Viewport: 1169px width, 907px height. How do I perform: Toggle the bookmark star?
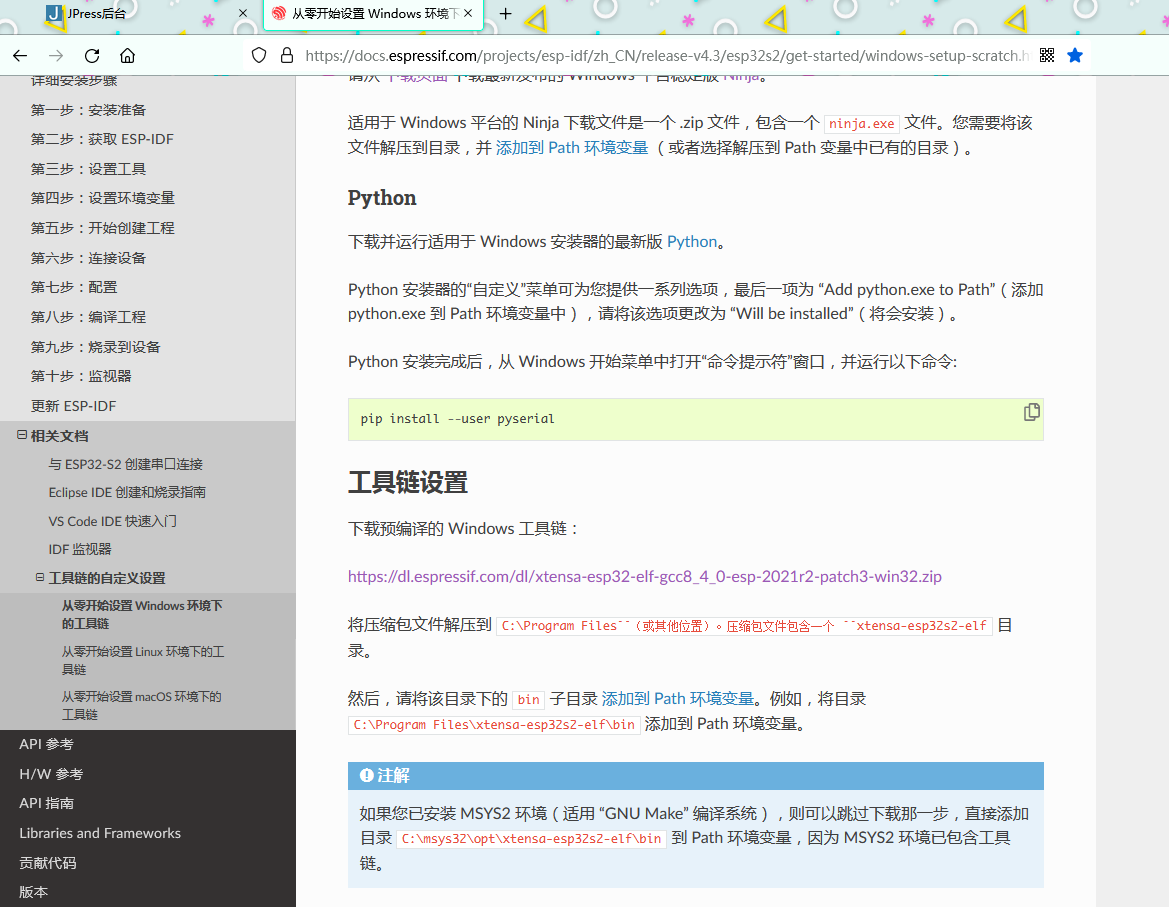[1074, 55]
